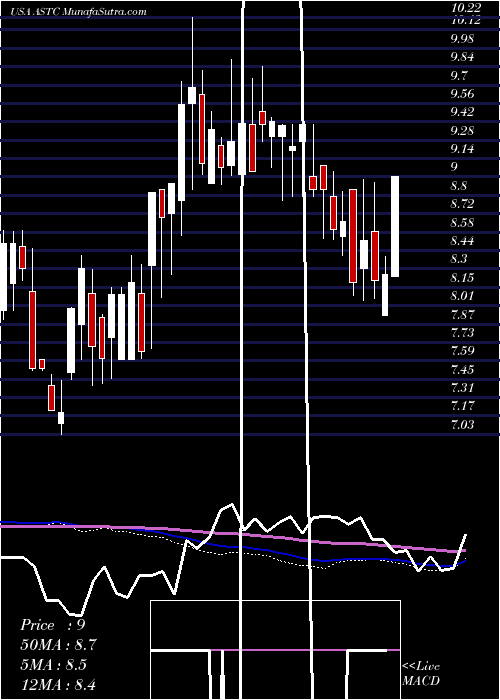Click the 8.44 price axis label
Image resolution: width=500 pixels, height=700 pixels.
tap(462, 241)
